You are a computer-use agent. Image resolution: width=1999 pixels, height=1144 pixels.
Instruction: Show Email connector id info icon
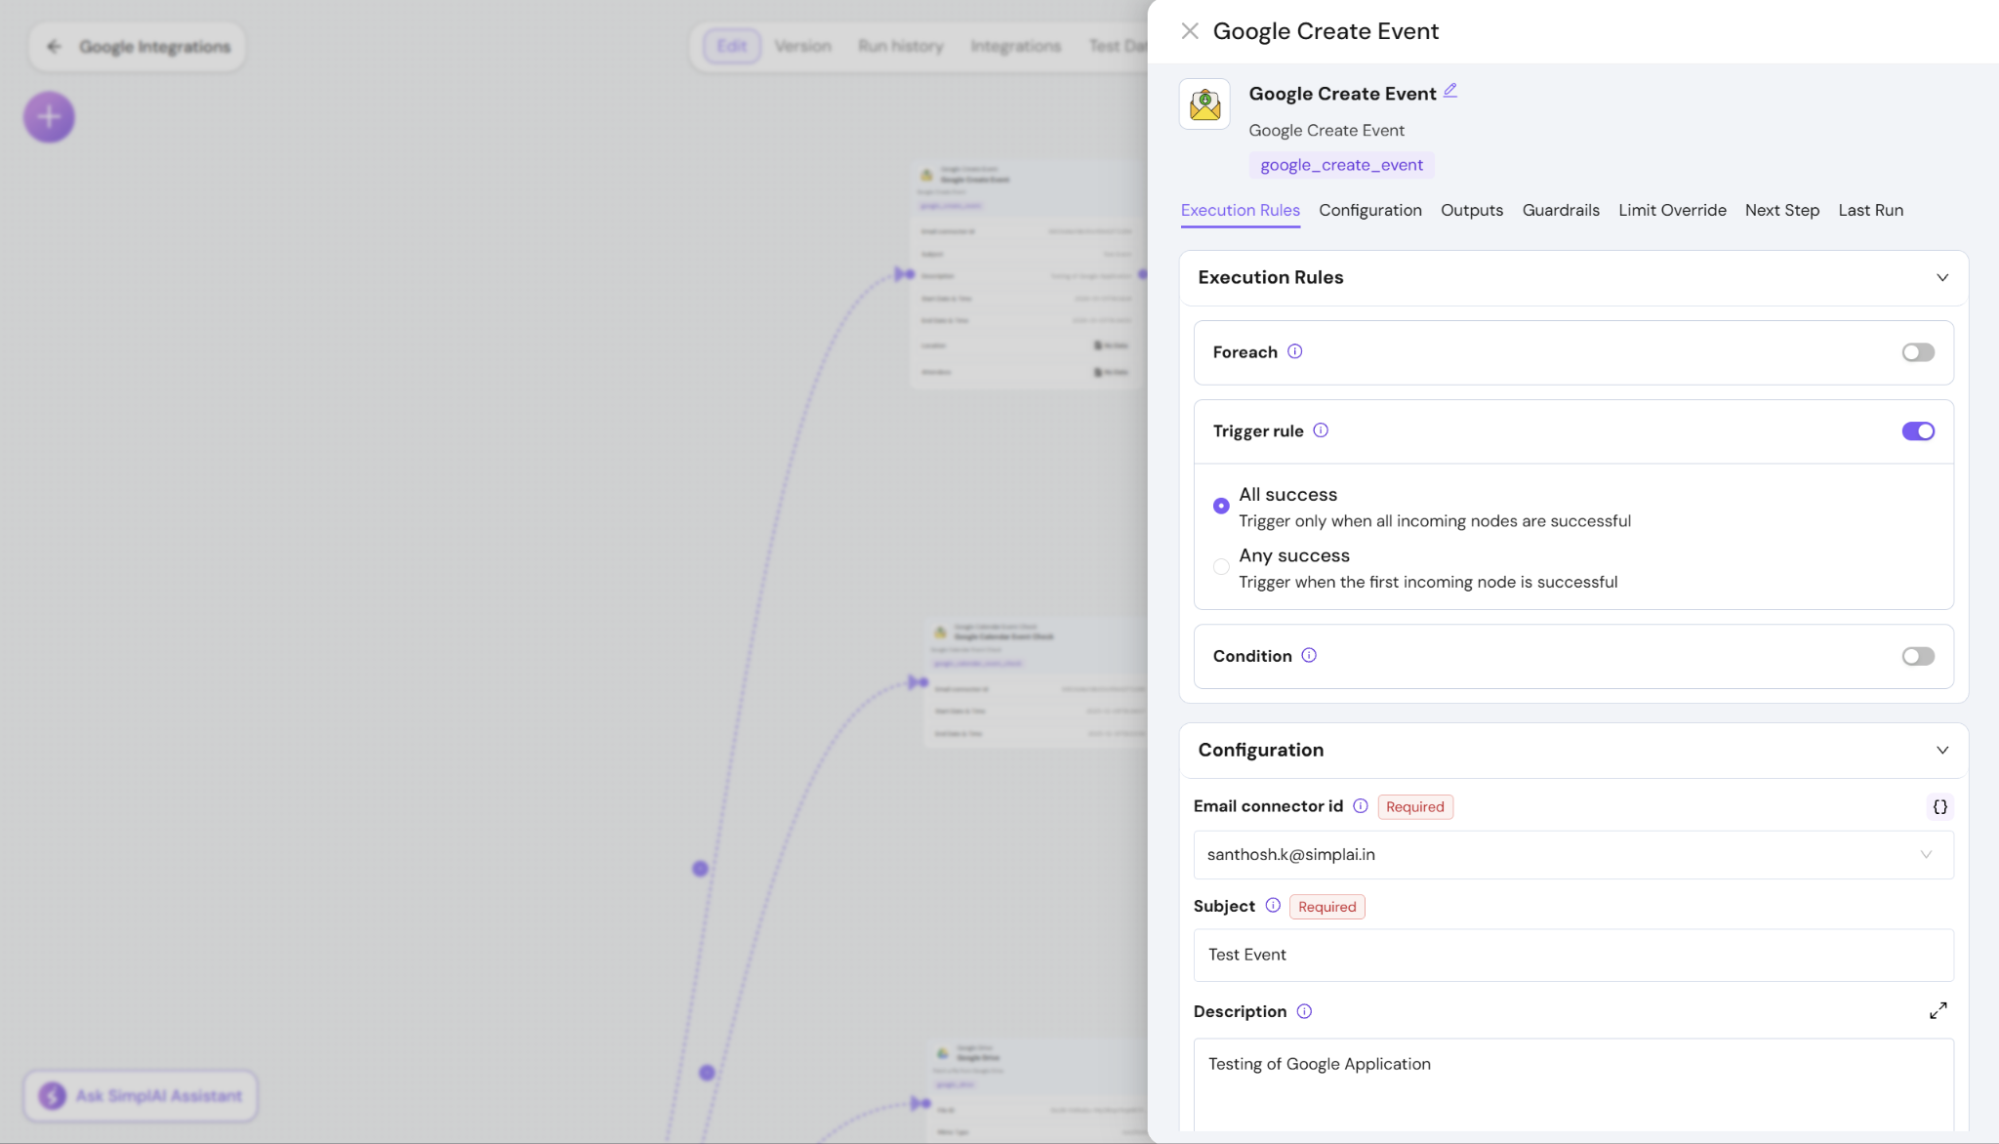click(1361, 806)
